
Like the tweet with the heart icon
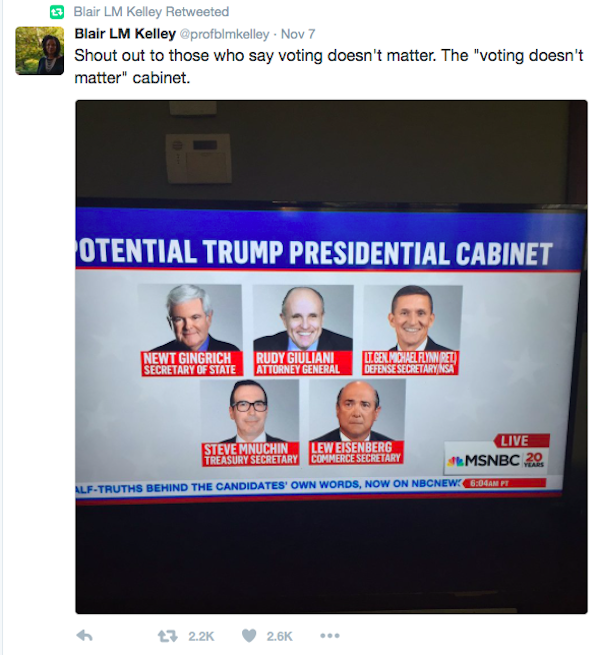249,636
